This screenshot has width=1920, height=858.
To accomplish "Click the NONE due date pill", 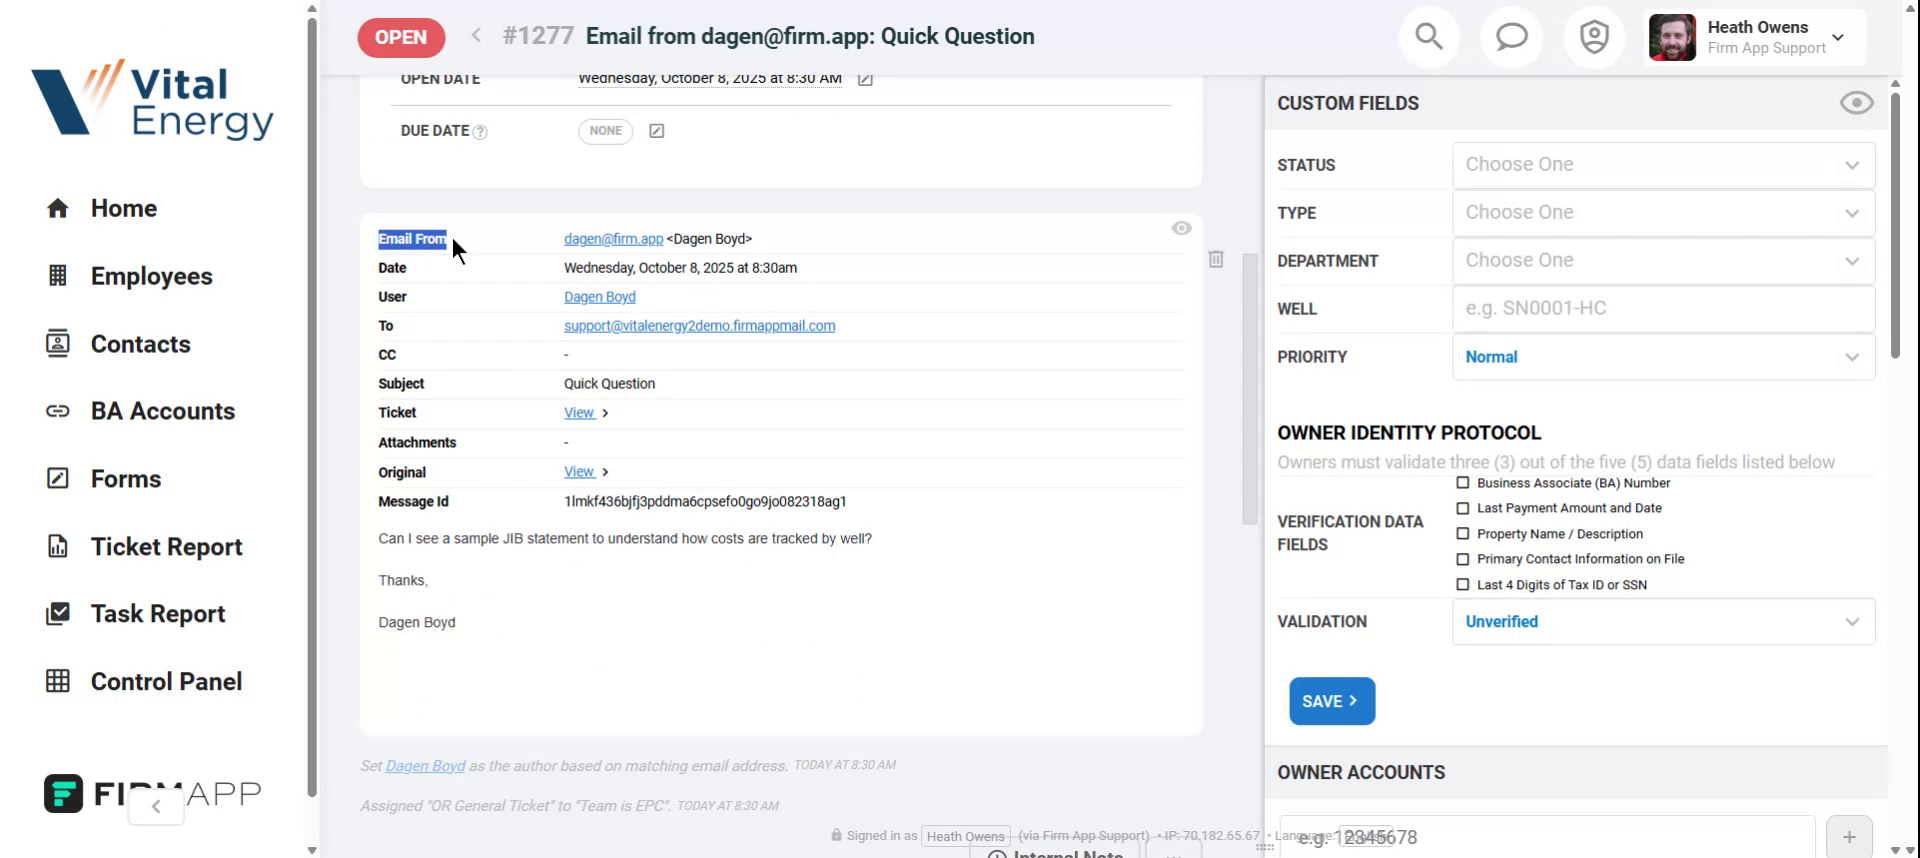I will pos(605,131).
